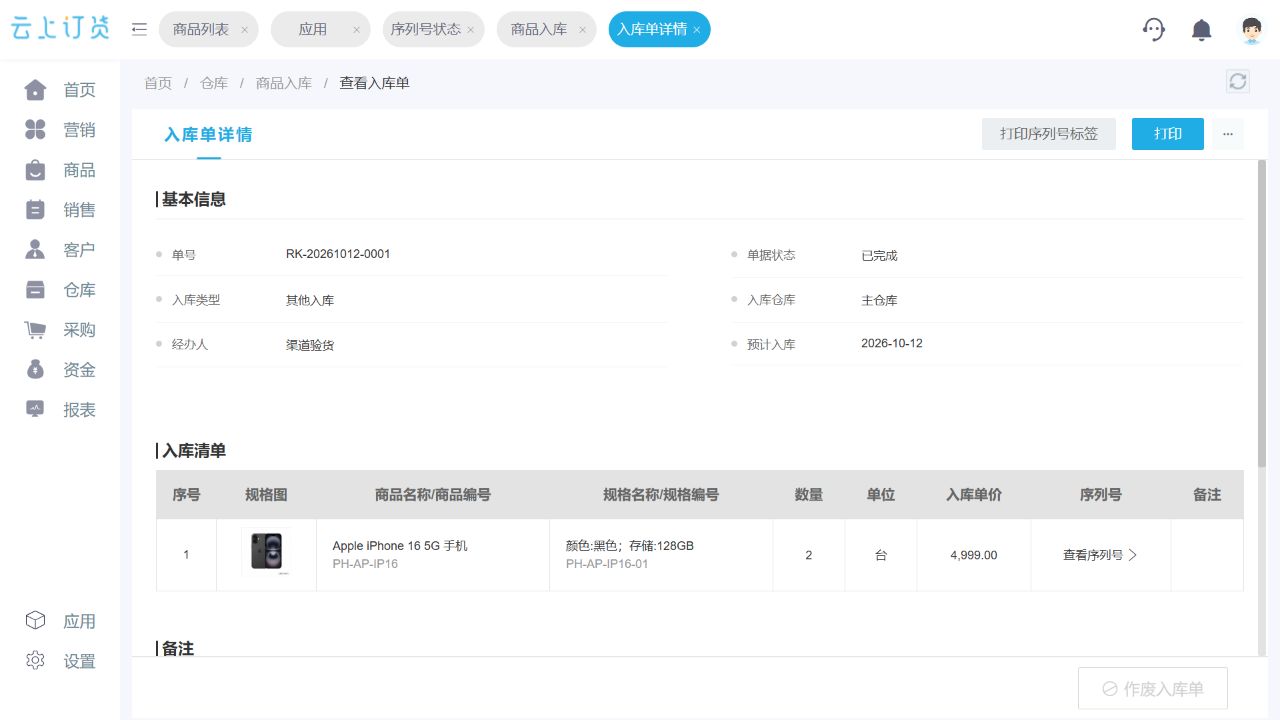Click the spec code PH-AP-IP16-01
Image resolution: width=1280 pixels, height=720 pixels.
(x=607, y=564)
